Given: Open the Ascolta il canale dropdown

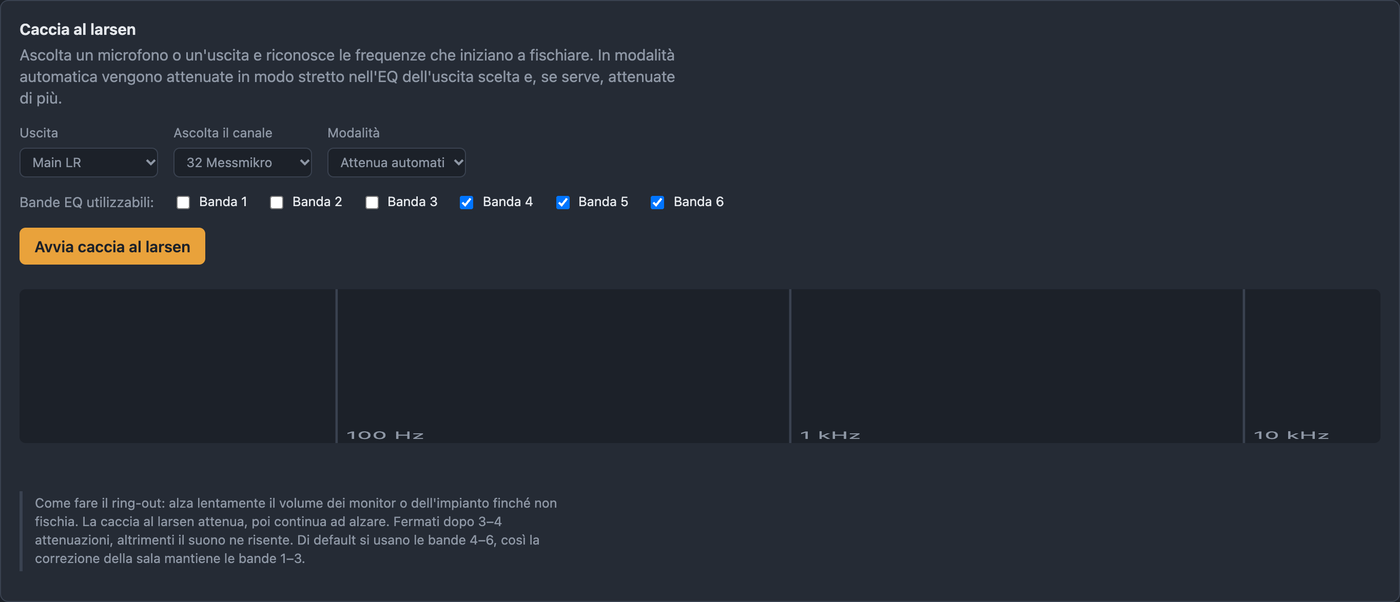Looking at the screenshot, I should (243, 162).
